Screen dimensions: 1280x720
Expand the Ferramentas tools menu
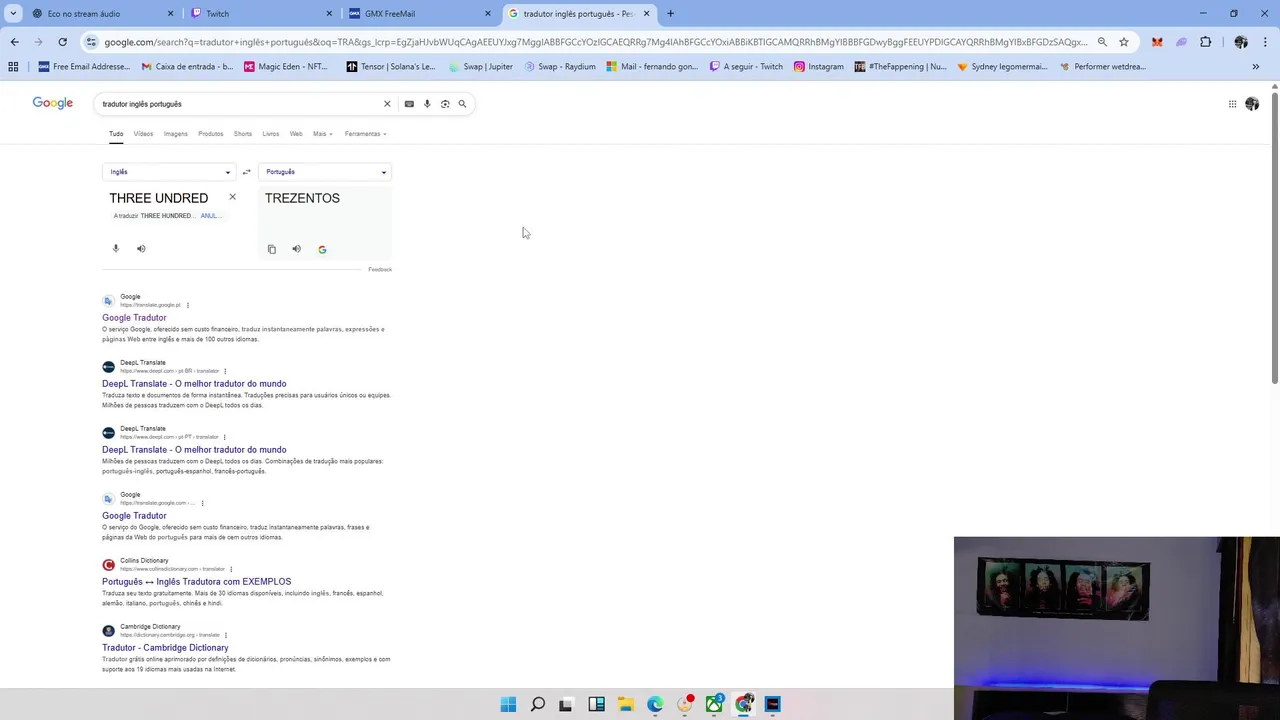tap(365, 134)
